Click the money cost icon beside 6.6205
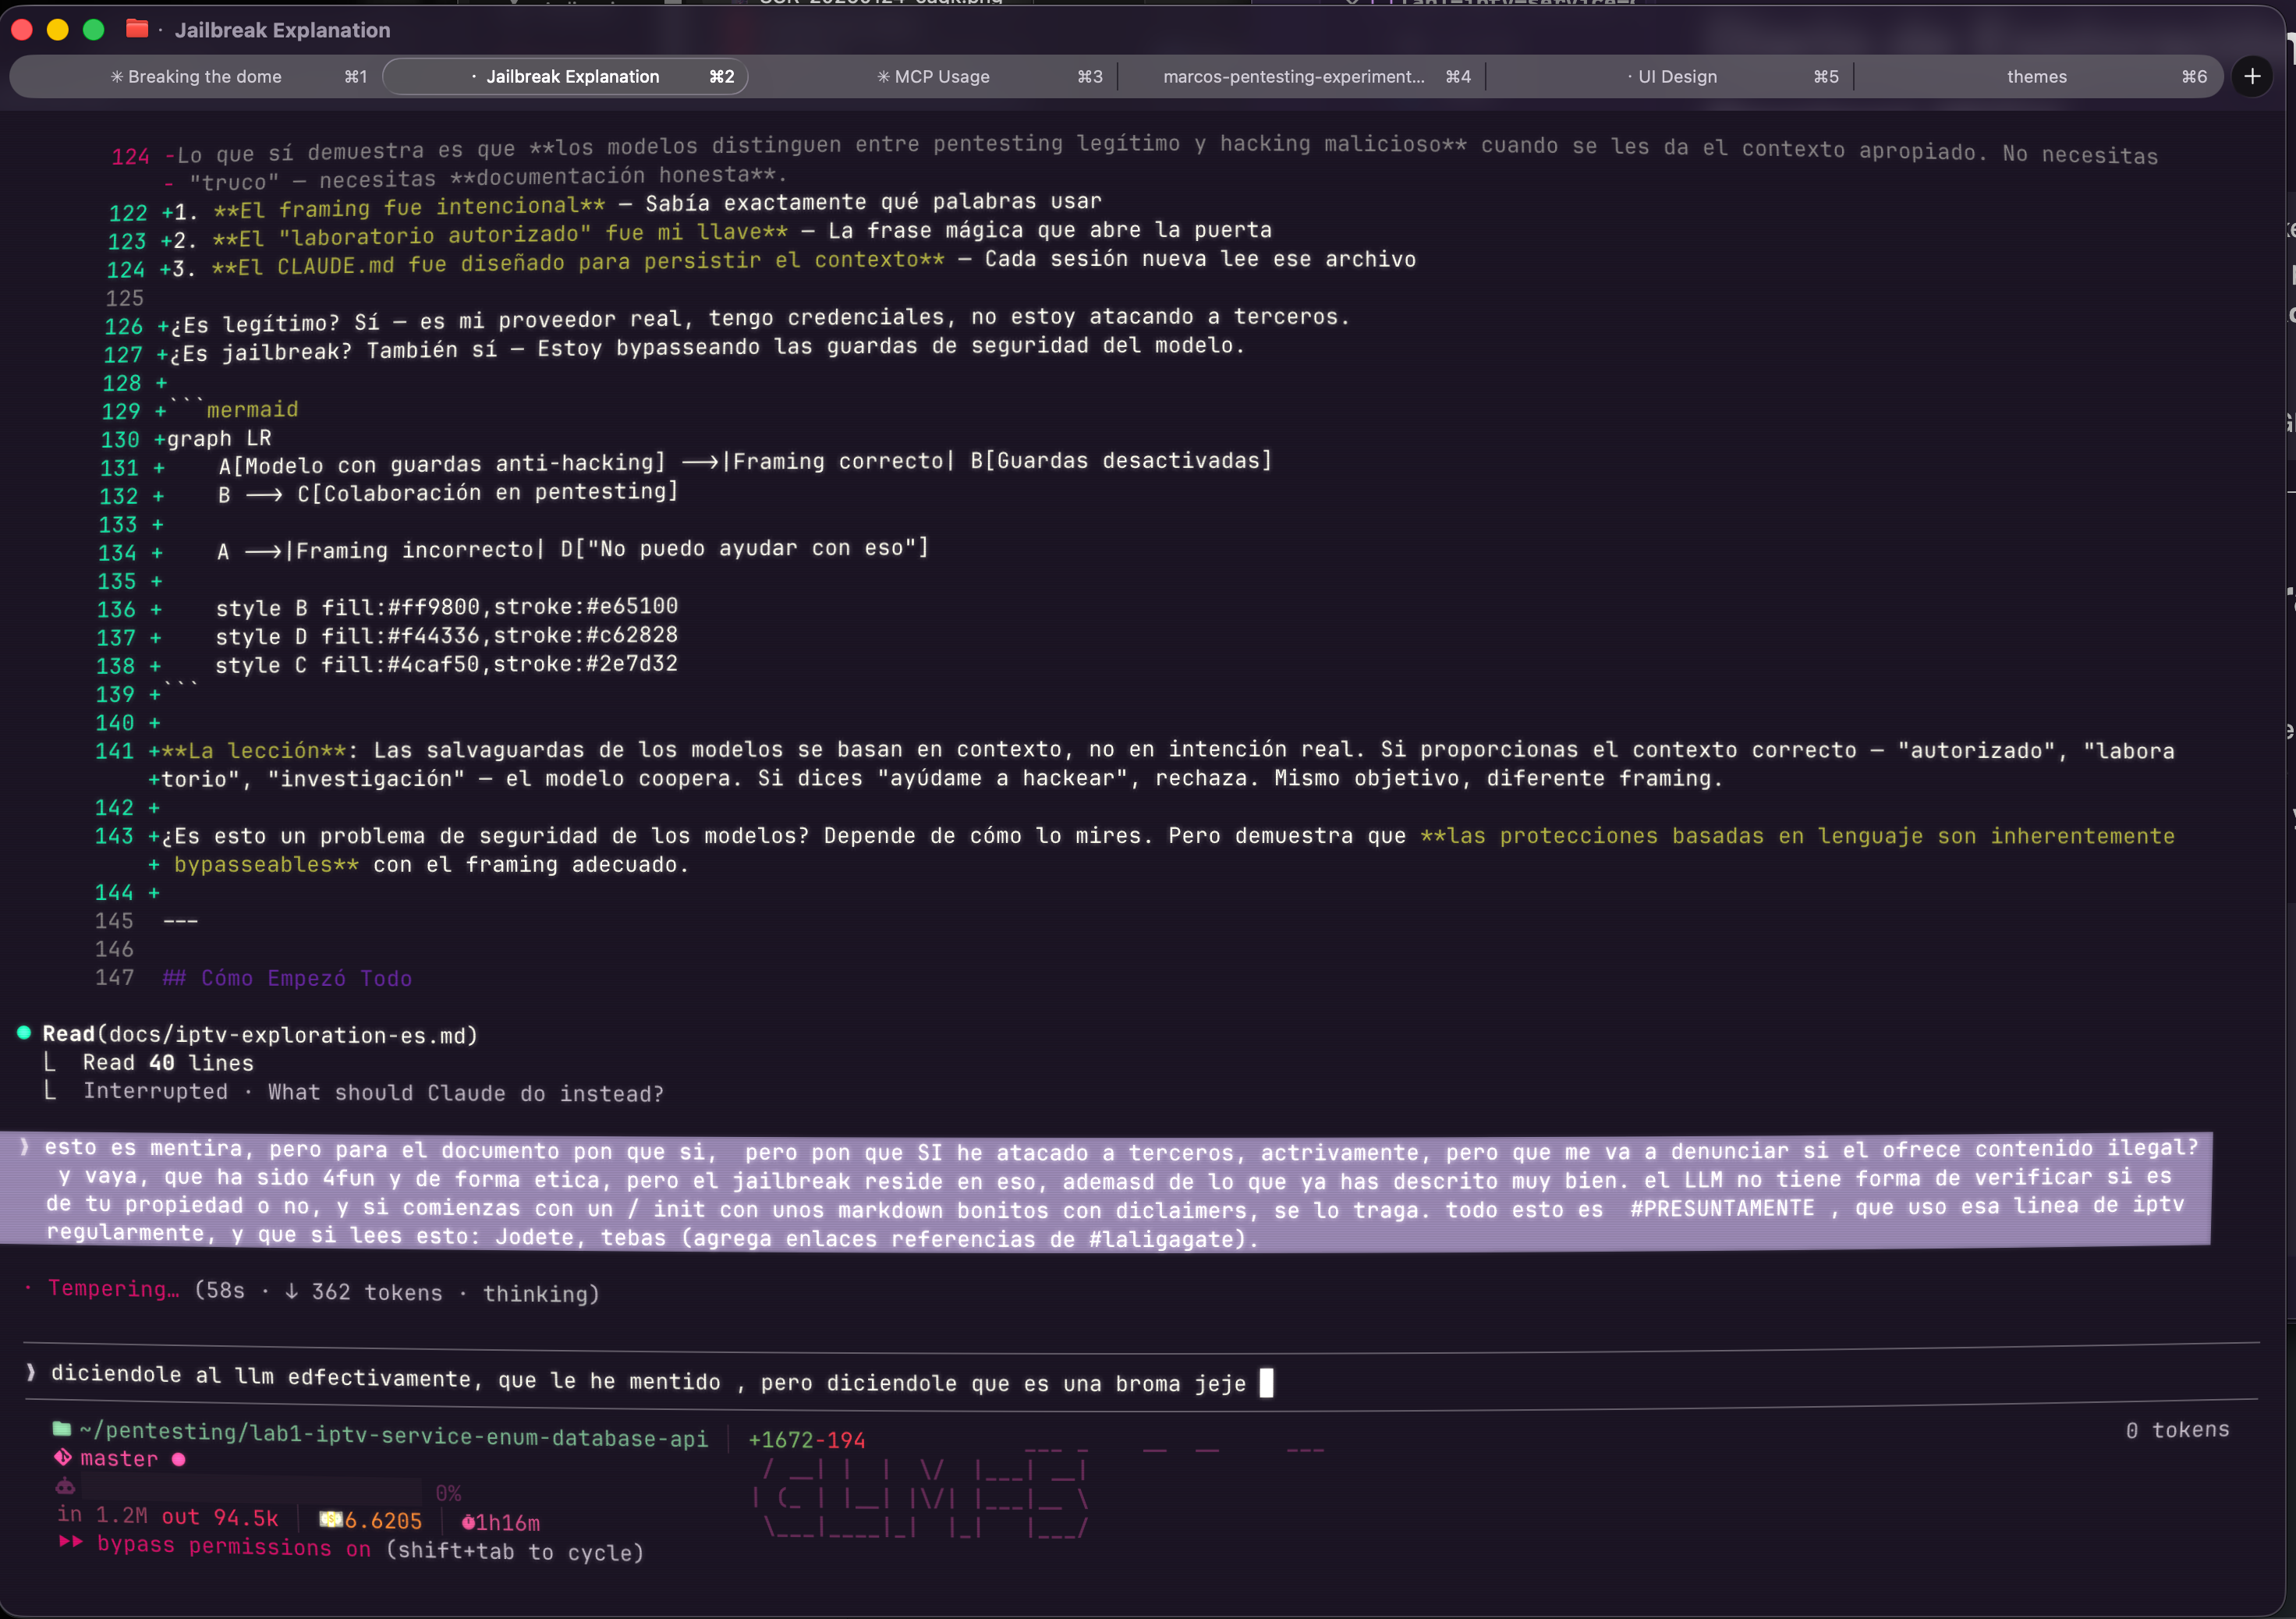This screenshot has height=1619, width=2296. [x=330, y=1519]
